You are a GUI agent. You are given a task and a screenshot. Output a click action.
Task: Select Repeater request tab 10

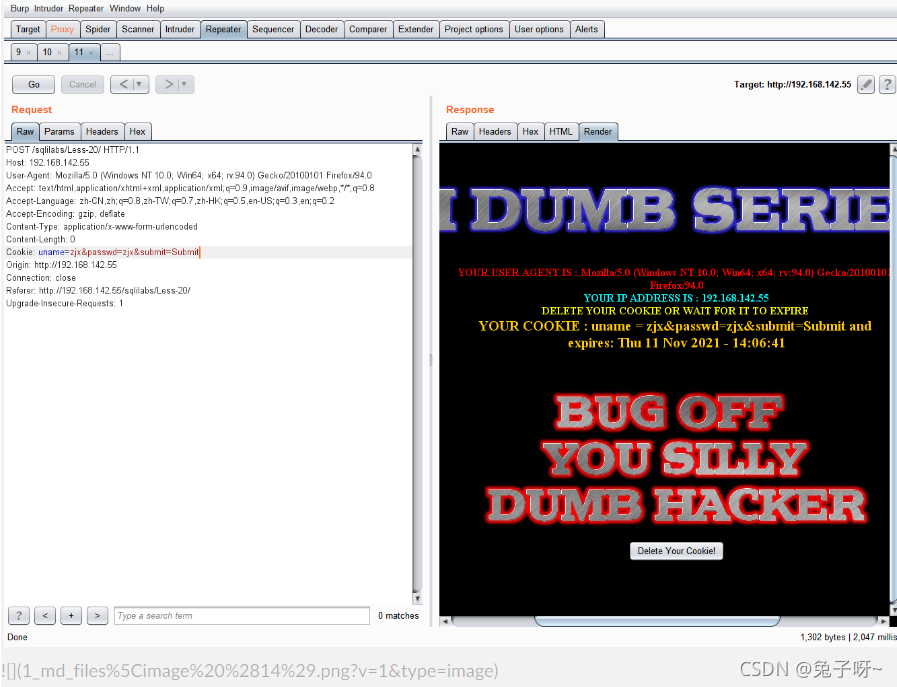click(47, 52)
